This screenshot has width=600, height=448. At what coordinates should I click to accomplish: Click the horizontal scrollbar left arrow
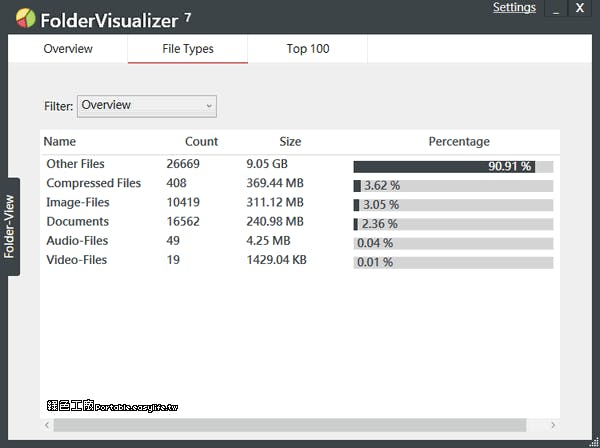pyautogui.click(x=47, y=425)
